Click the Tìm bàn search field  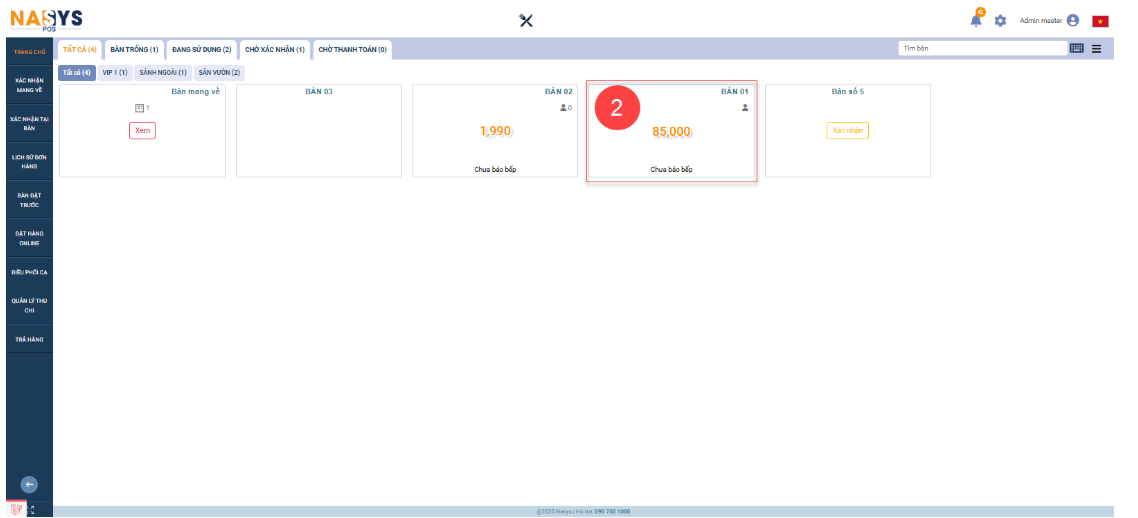coord(982,48)
